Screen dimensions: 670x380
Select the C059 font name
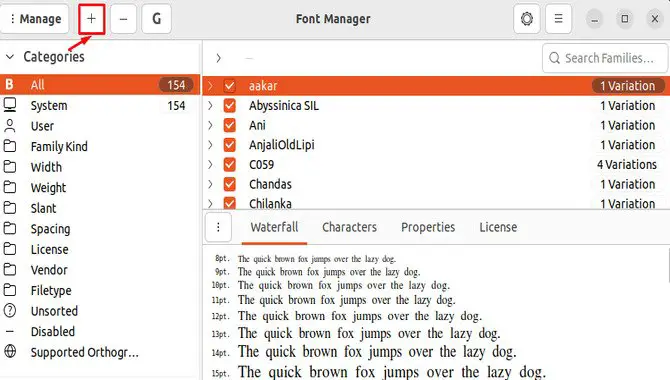coord(262,165)
